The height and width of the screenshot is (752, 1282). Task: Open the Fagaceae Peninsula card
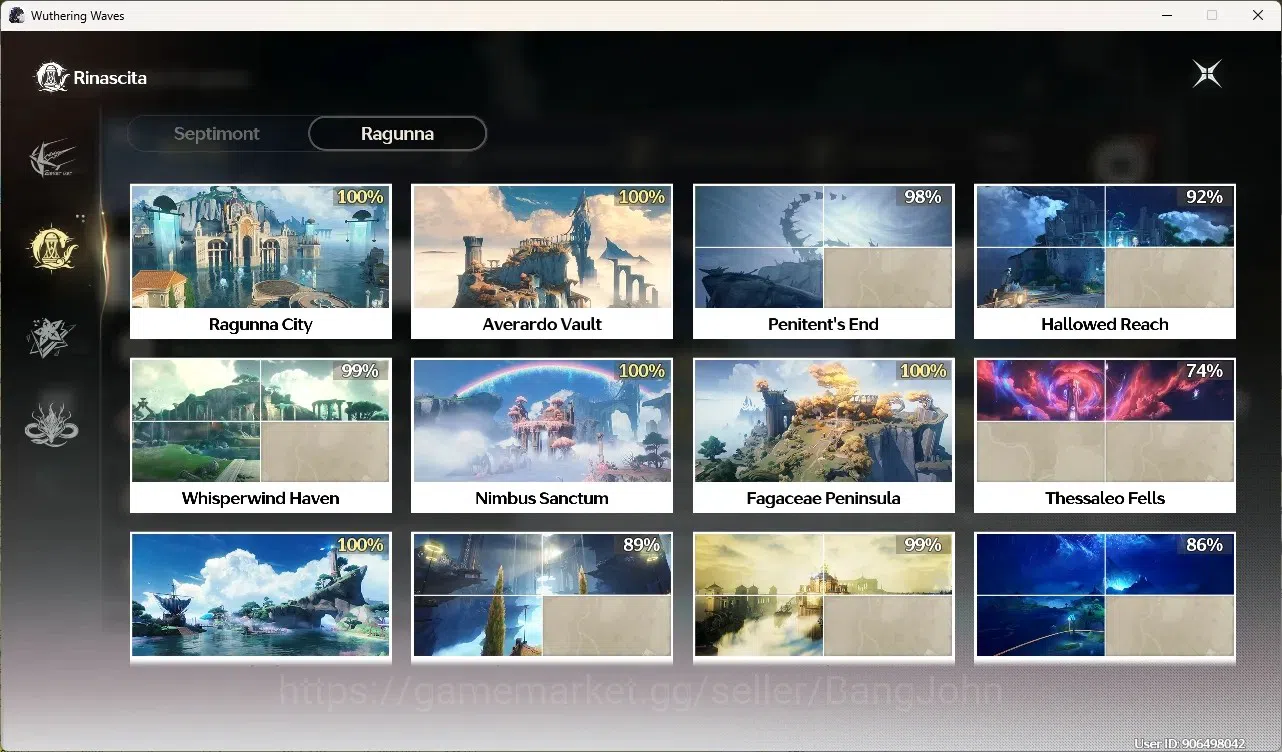tap(824, 435)
